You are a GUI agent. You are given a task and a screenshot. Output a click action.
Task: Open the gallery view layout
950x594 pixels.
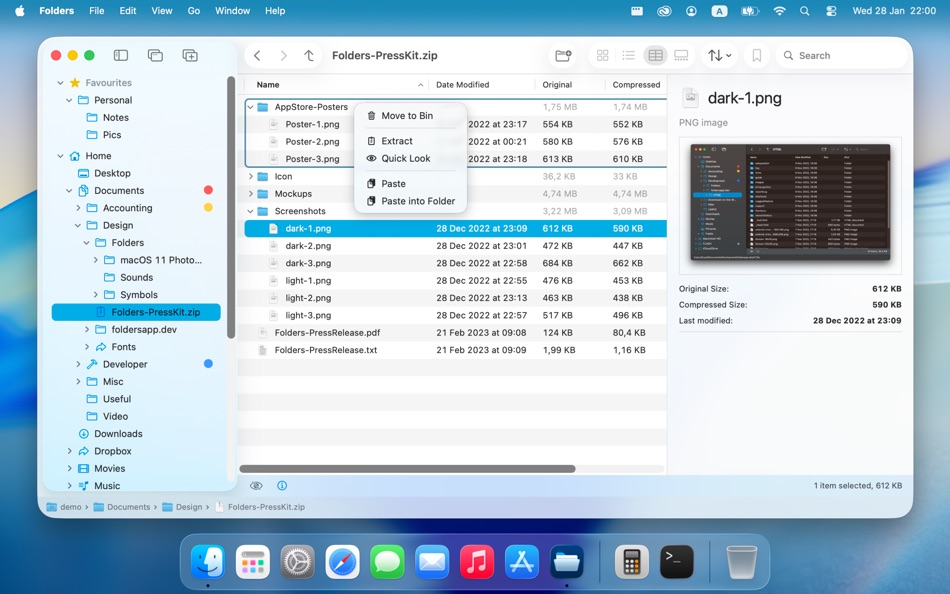[x=681, y=55]
